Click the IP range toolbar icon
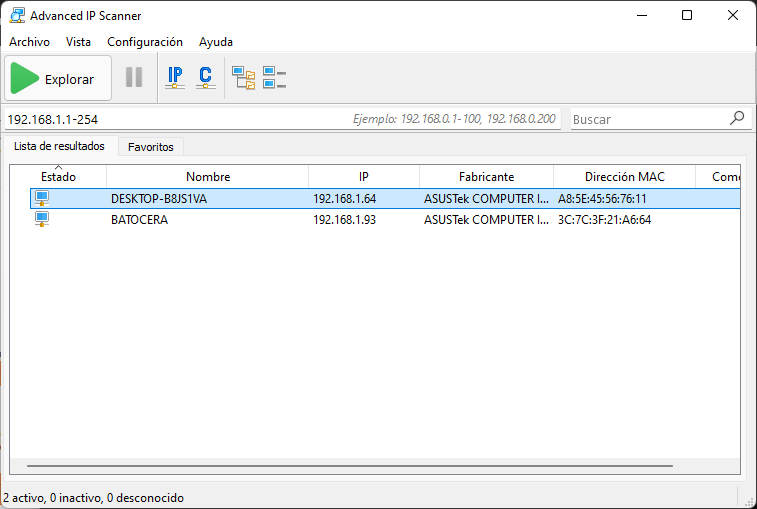This screenshot has height=509, width=757. [175, 77]
